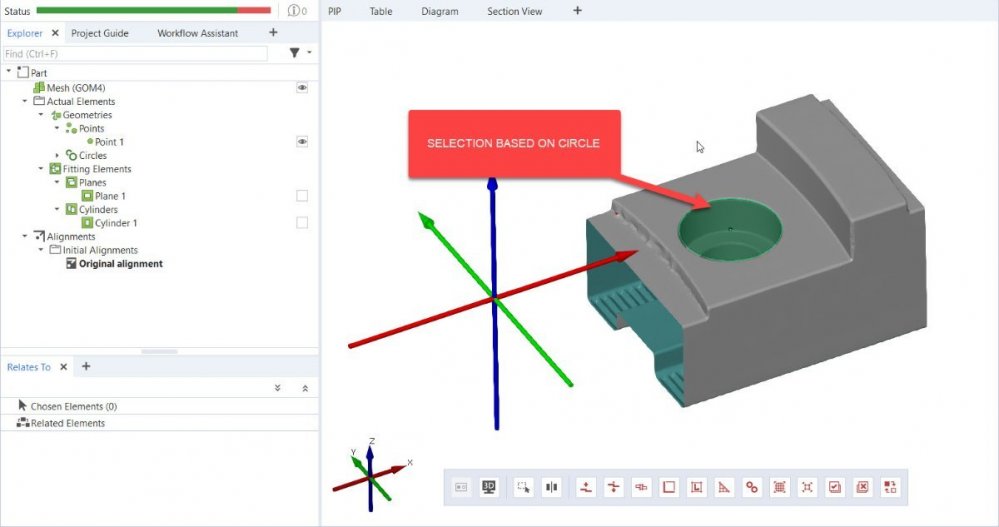Click the mirror/split view toolbar icon
The image size is (999, 527).
tap(551, 487)
